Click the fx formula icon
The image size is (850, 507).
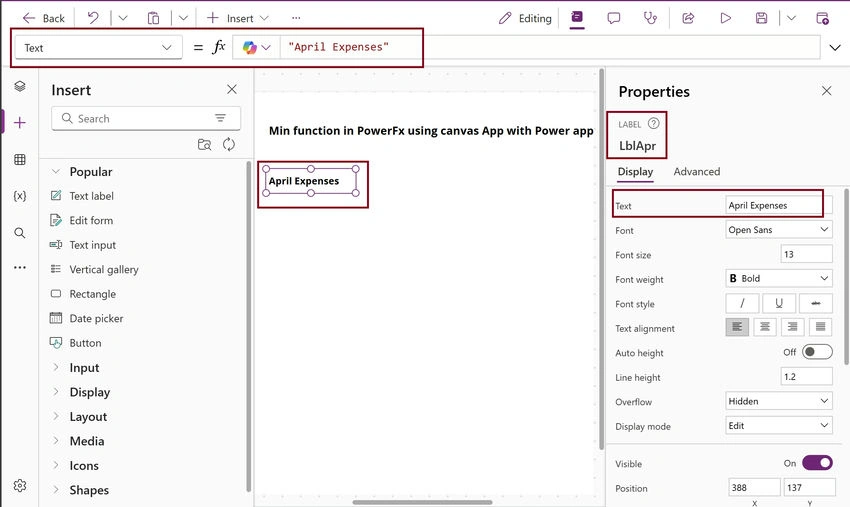pos(218,47)
